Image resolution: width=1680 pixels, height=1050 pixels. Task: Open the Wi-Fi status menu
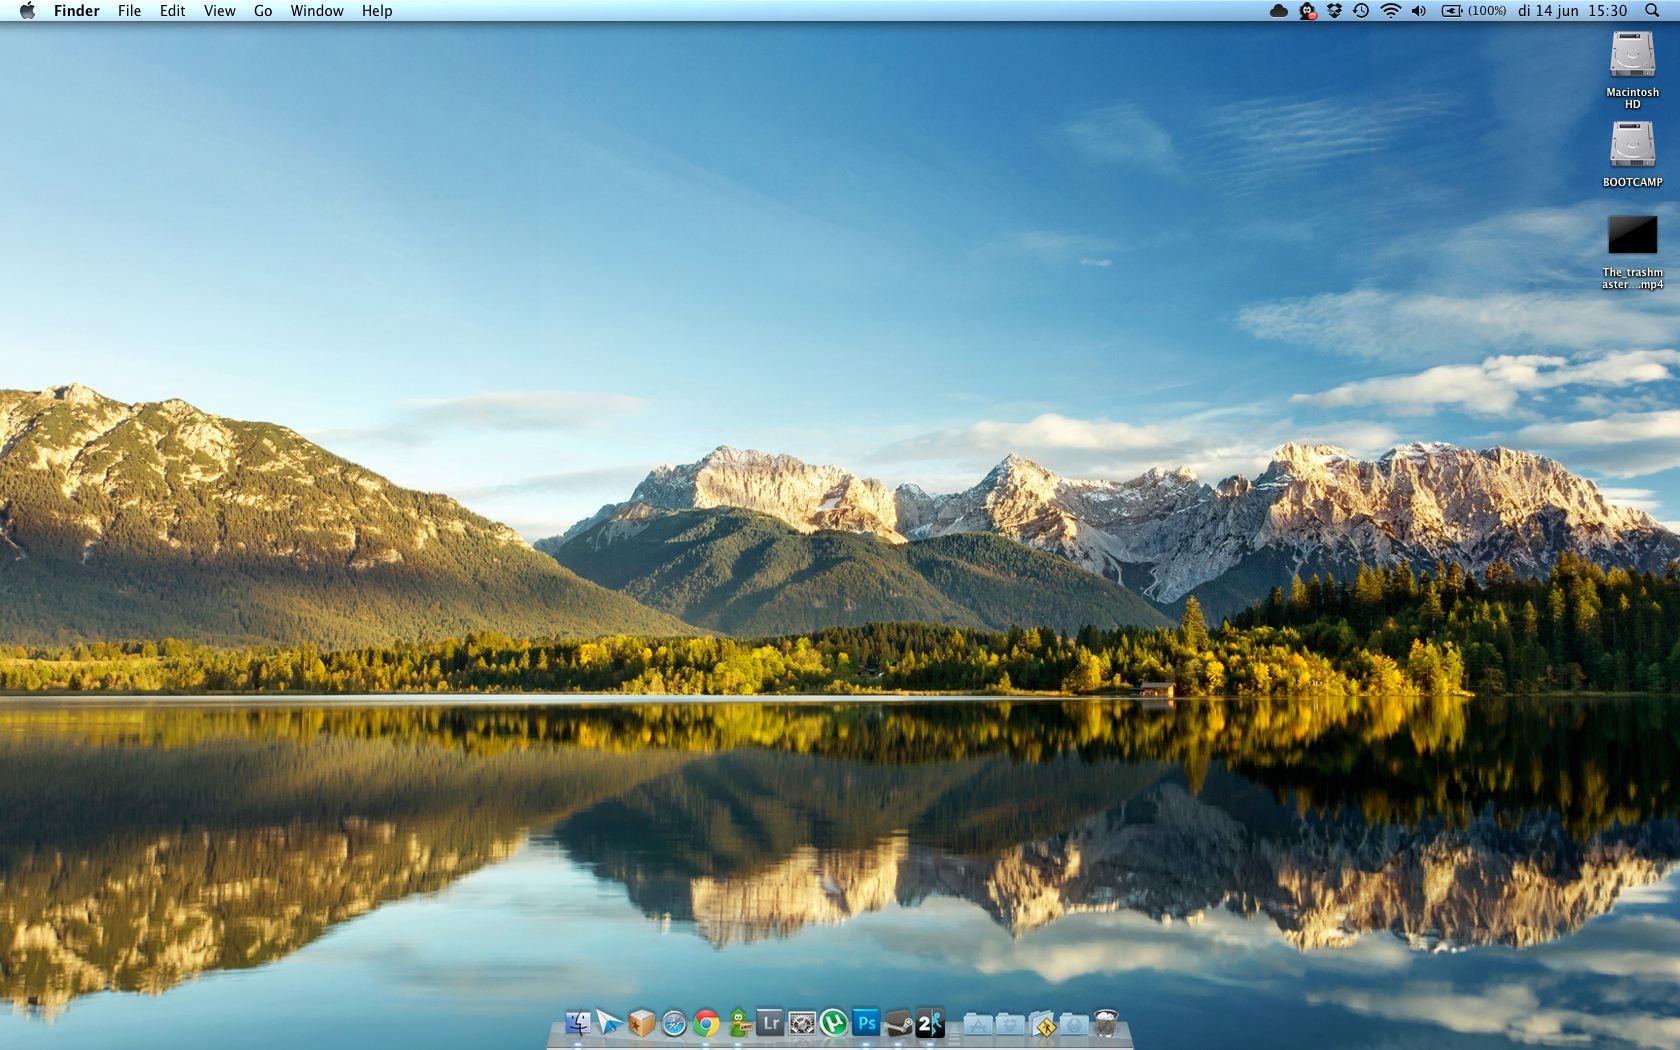[1390, 11]
